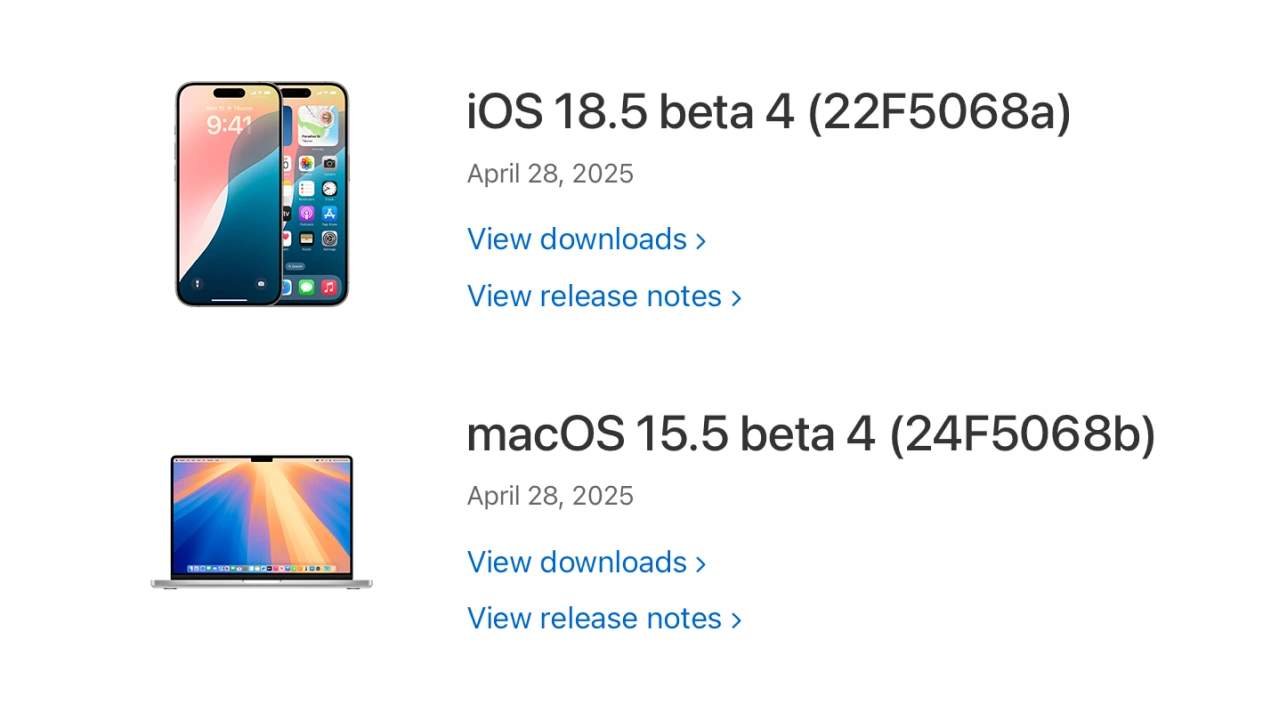Screen dimensions: 1280x720
Task: Click the Podcasts icon on the iPhone
Action: pyautogui.click(x=306, y=214)
